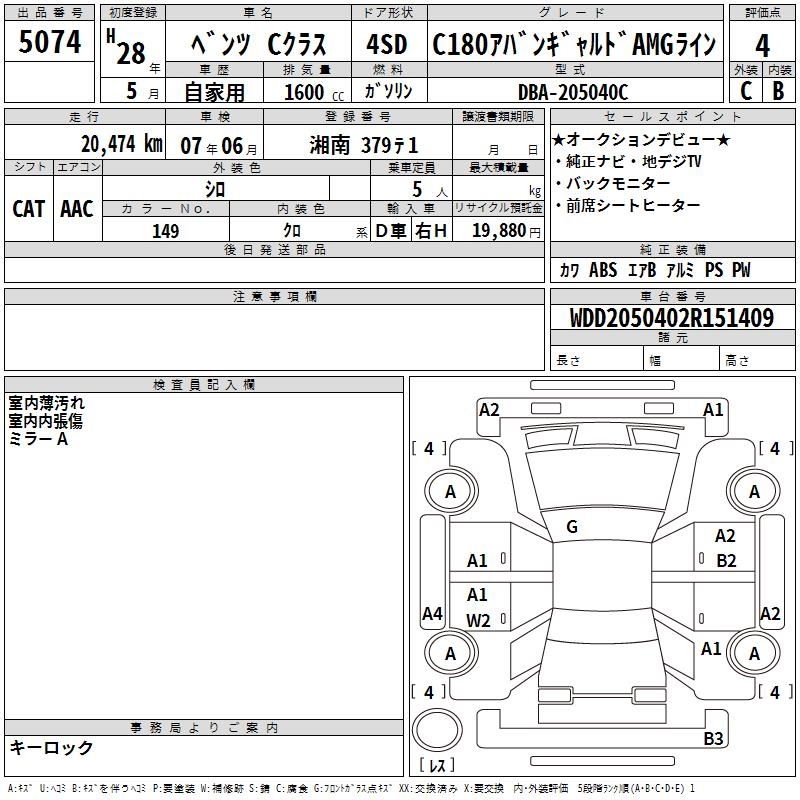Select the 前席シートヒーター sales point
The image size is (800, 800).
tap(628, 205)
